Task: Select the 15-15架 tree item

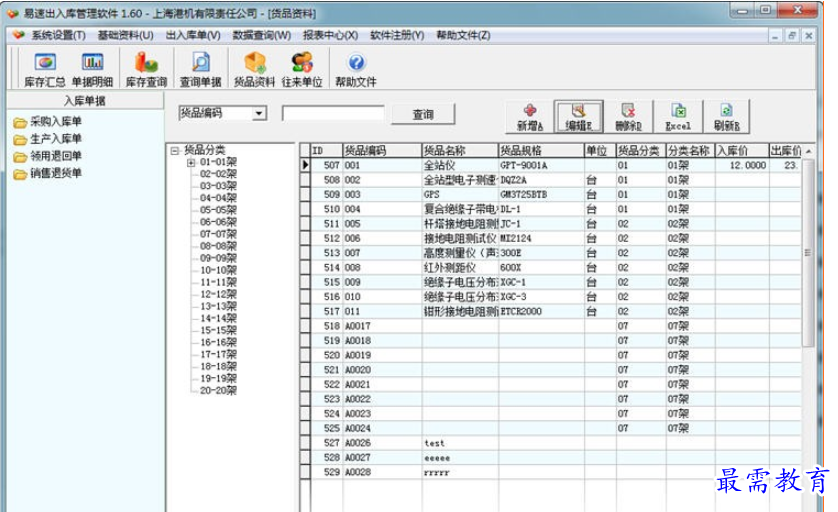Action: click(218, 330)
